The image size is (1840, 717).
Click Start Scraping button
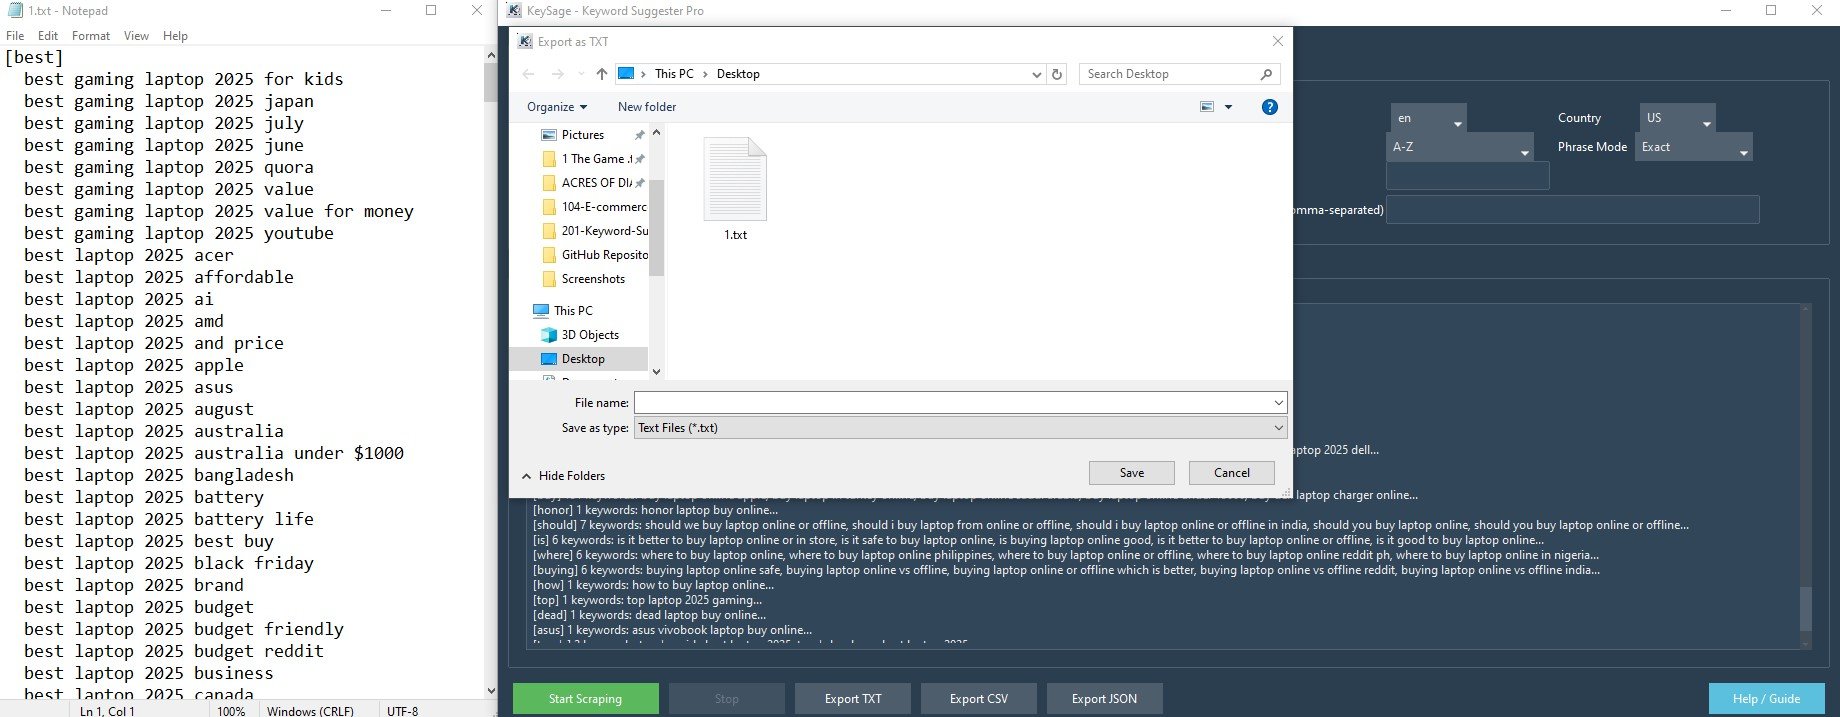(585, 699)
